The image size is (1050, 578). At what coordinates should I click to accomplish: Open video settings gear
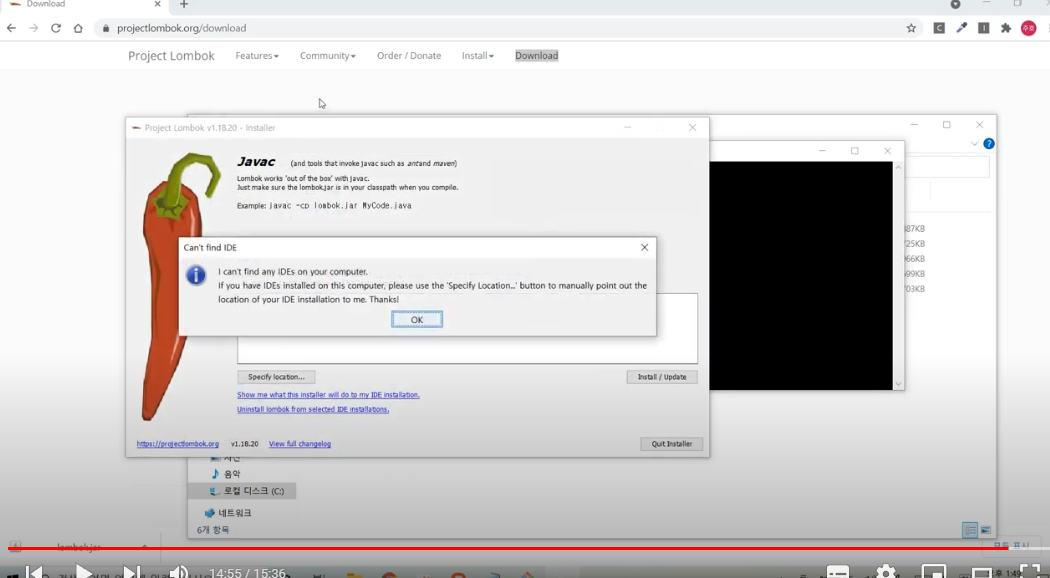886,572
